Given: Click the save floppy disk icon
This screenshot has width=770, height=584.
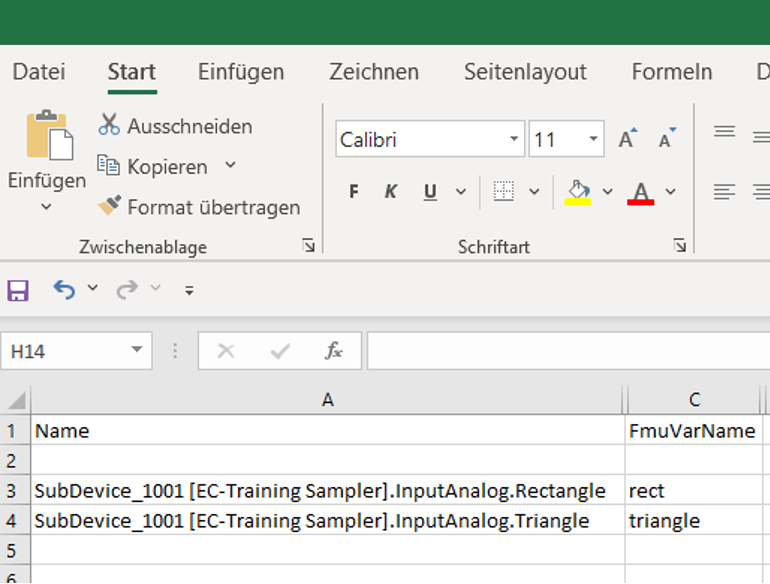Looking at the screenshot, I should (18, 290).
